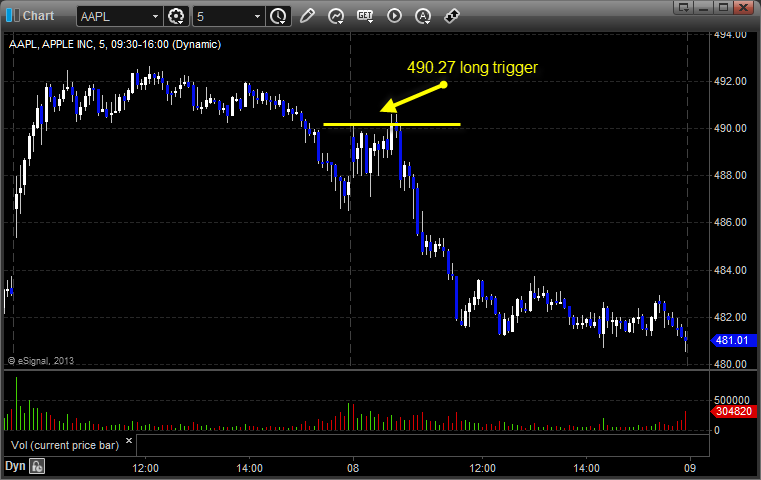Click the window linking icon beside Chart

tap(13, 16)
